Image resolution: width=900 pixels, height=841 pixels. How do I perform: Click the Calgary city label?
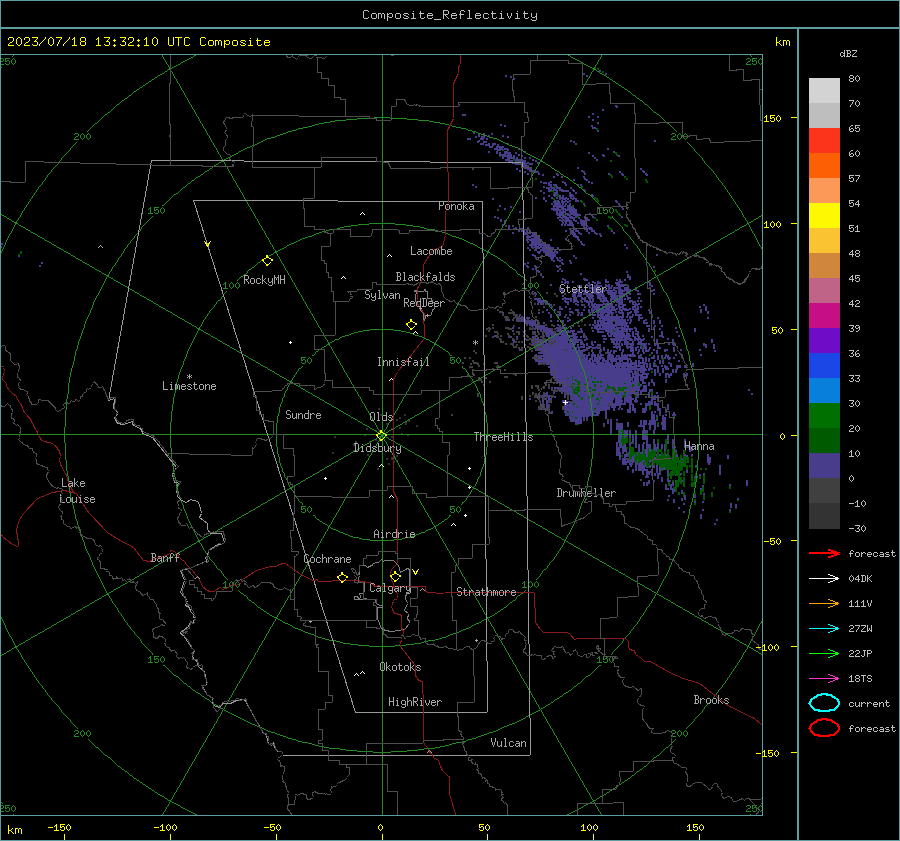pyautogui.click(x=390, y=588)
